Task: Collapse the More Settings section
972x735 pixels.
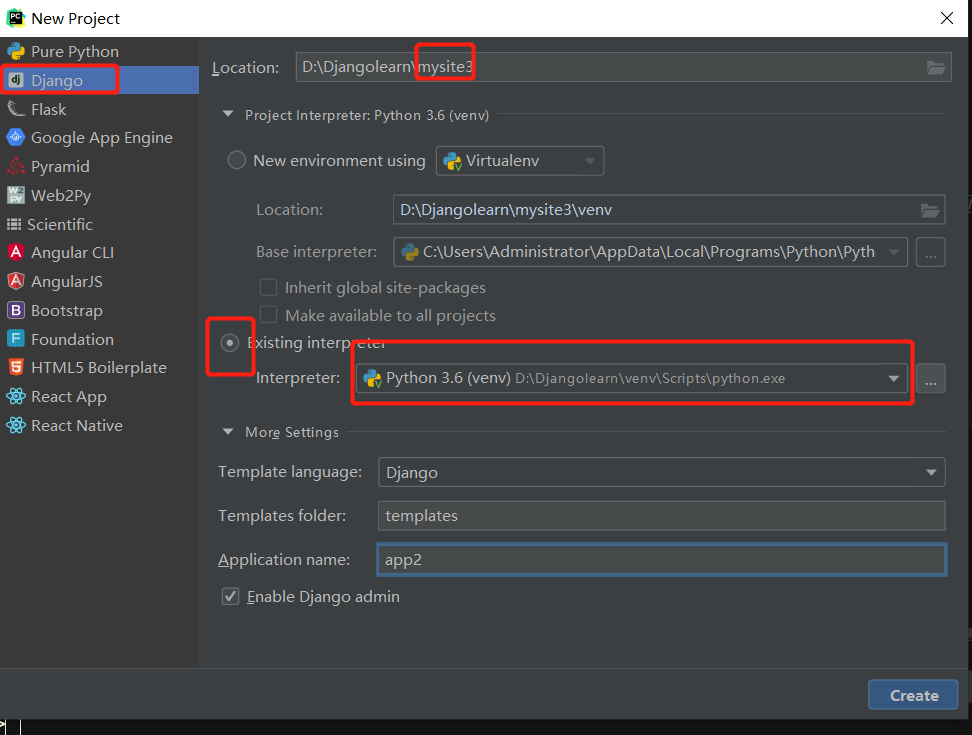Action: click(x=228, y=431)
